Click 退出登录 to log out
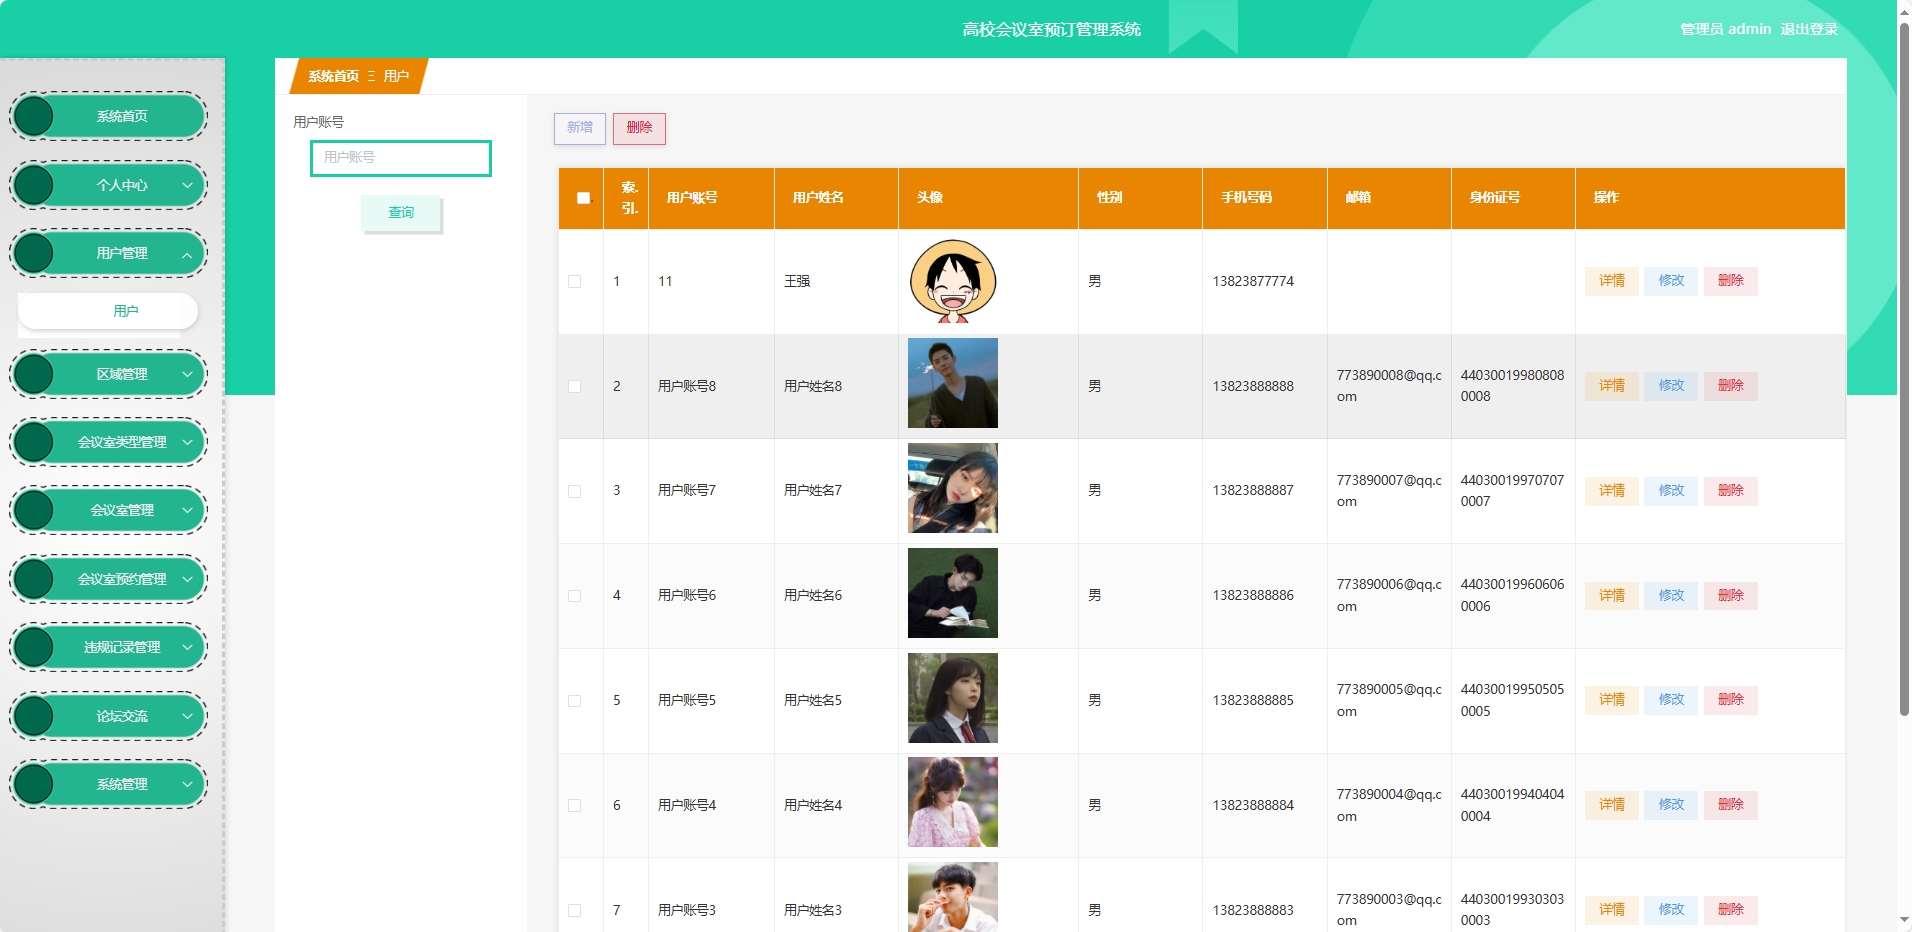The image size is (1912, 932). pyautogui.click(x=1809, y=29)
